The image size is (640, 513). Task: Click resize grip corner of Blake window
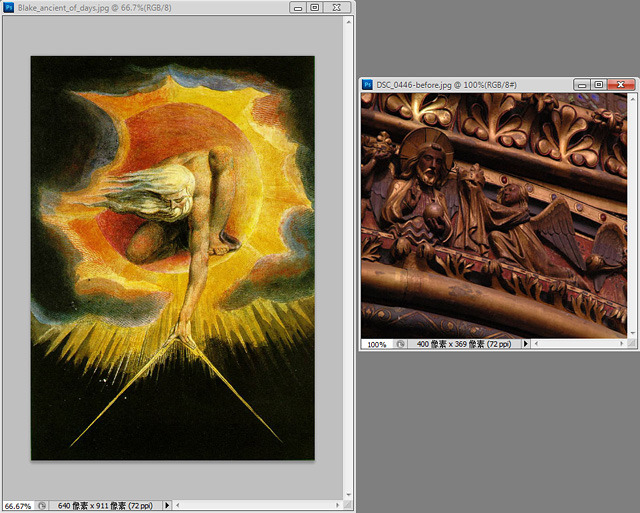coord(348,505)
